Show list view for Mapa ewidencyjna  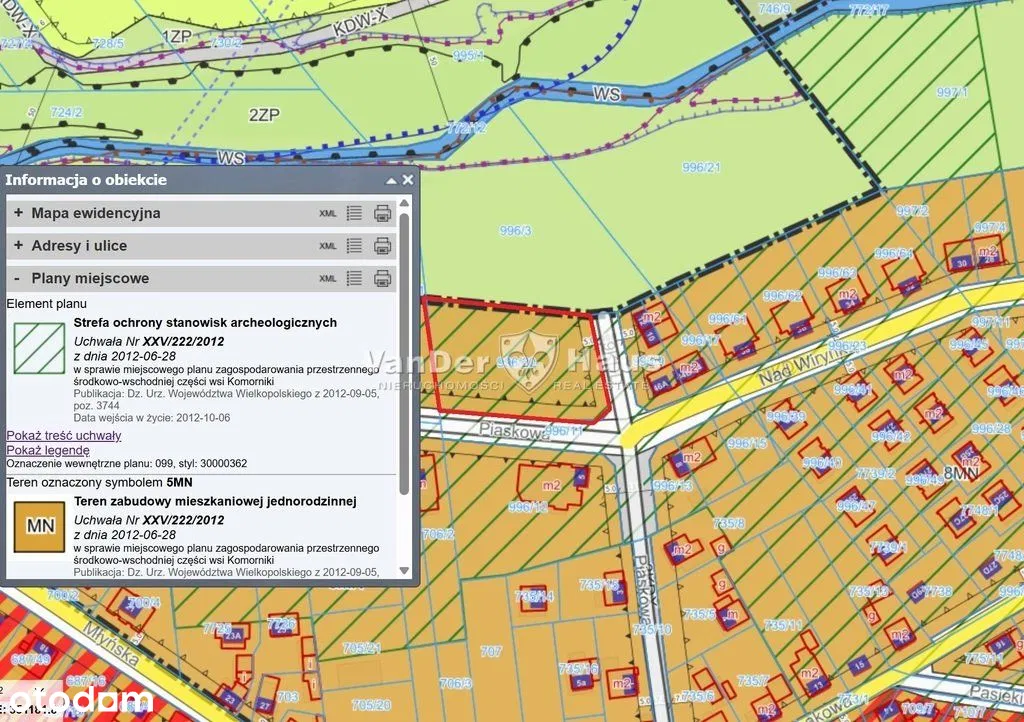tap(354, 213)
